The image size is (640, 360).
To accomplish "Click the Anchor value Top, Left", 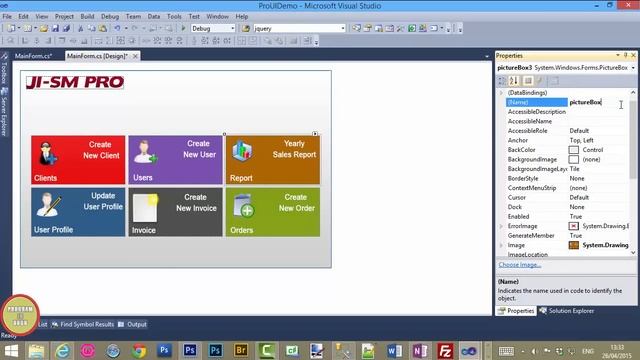I will [x=582, y=140].
